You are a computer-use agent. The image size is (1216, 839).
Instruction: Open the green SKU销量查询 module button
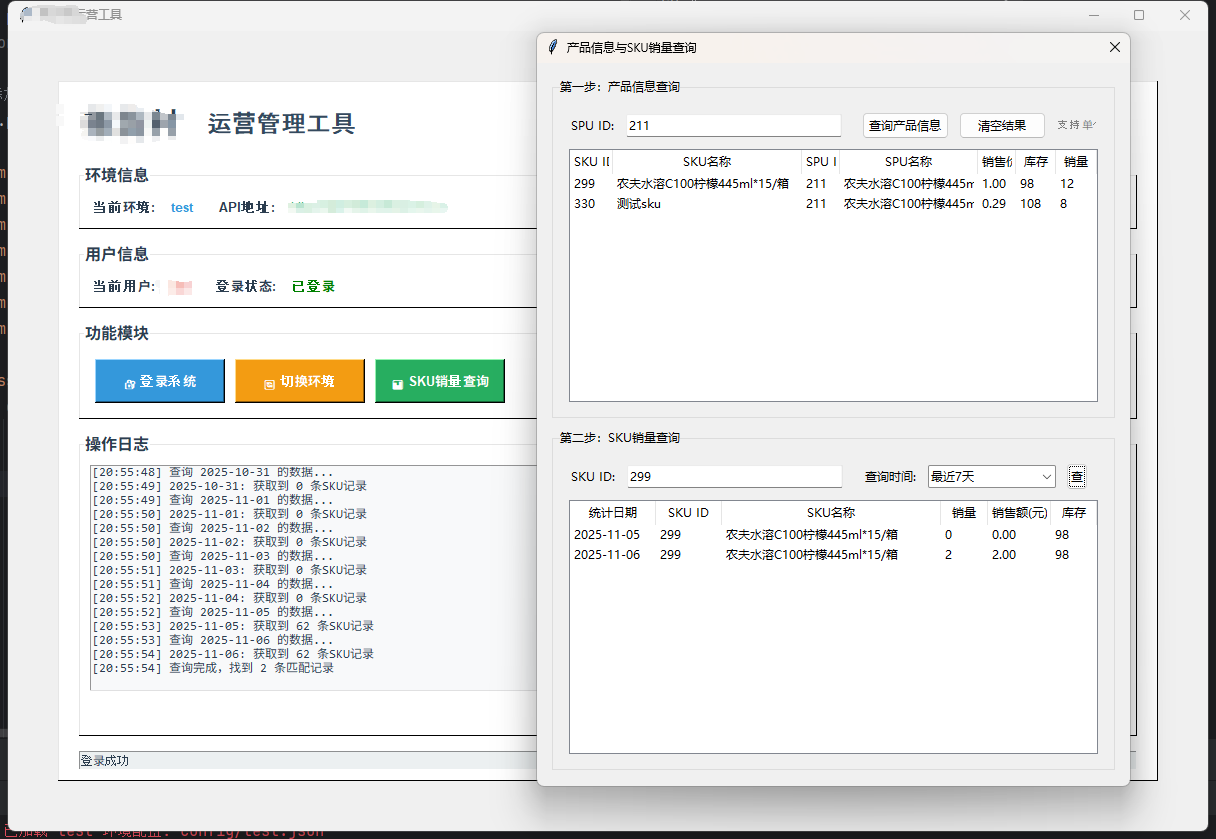click(x=440, y=381)
